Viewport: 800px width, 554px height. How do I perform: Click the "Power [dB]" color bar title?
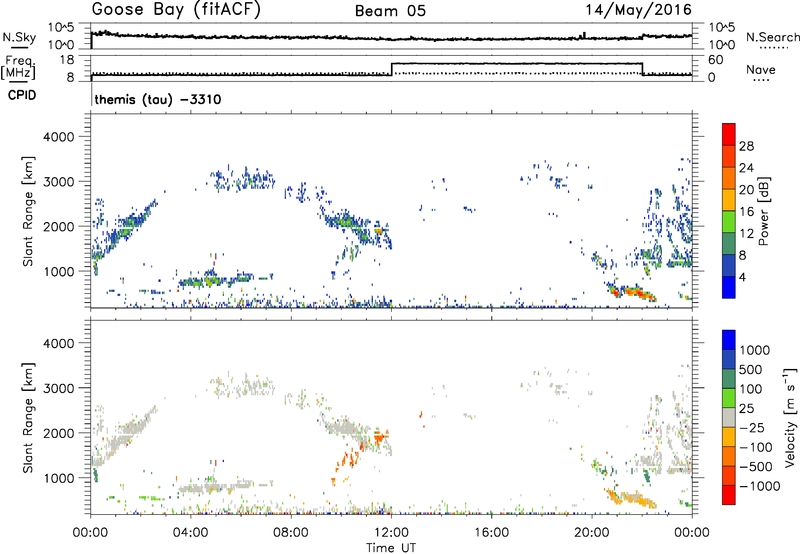tap(763, 211)
